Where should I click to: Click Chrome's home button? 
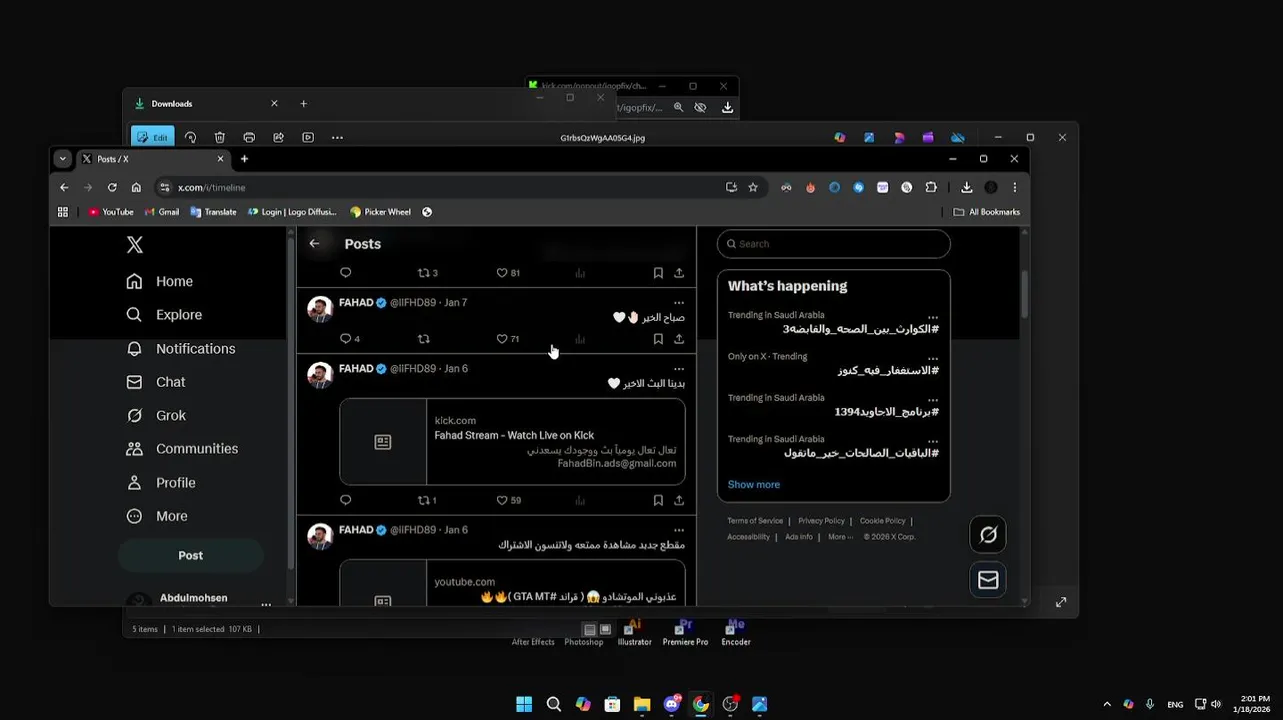136,187
